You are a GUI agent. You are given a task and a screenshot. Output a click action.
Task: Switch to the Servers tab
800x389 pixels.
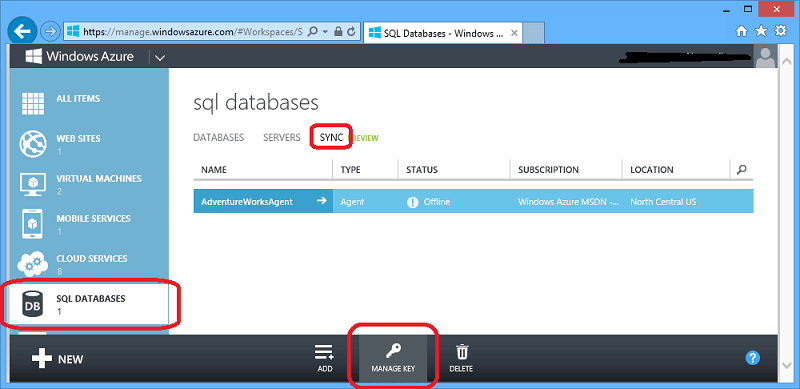coord(282,138)
